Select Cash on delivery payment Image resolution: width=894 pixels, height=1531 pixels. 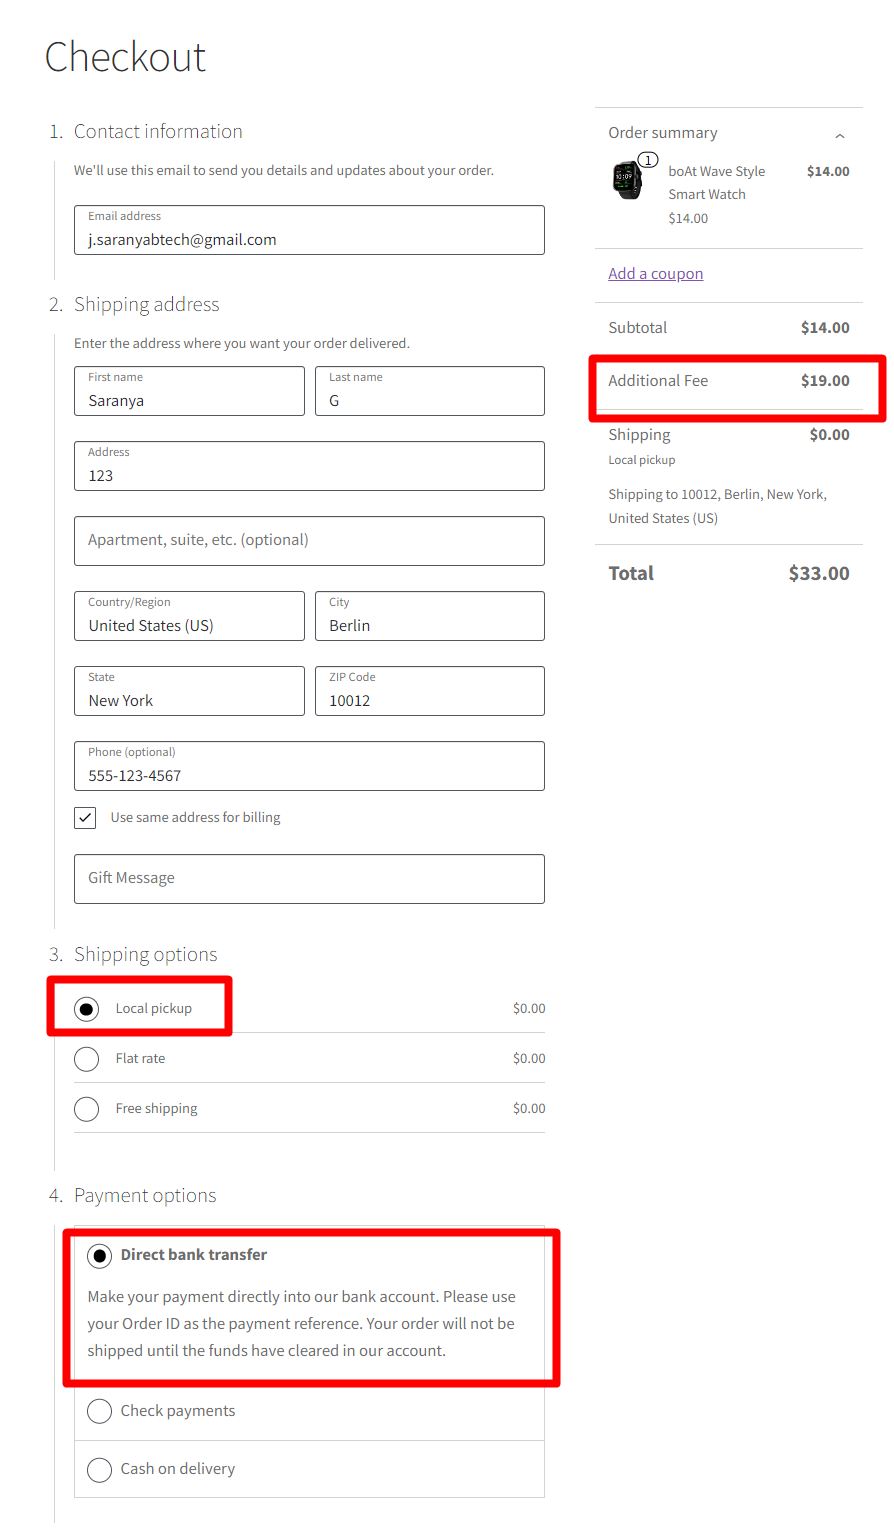tap(100, 1469)
